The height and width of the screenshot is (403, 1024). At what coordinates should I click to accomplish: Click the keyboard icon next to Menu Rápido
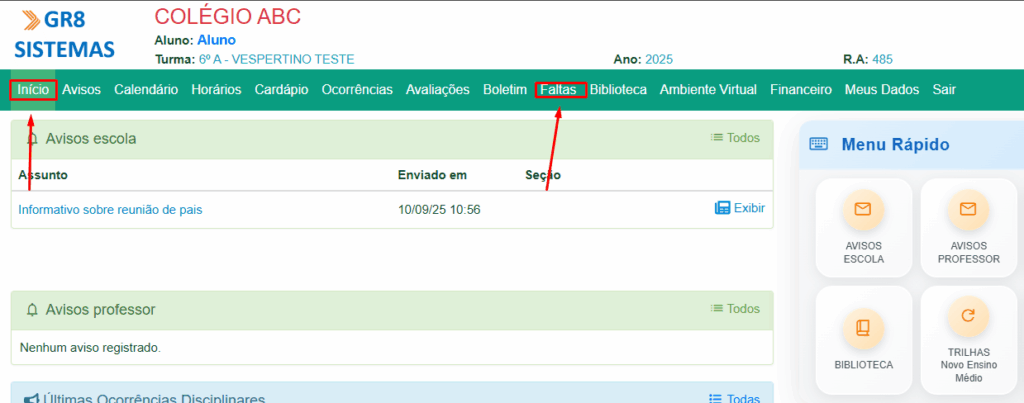tap(820, 144)
